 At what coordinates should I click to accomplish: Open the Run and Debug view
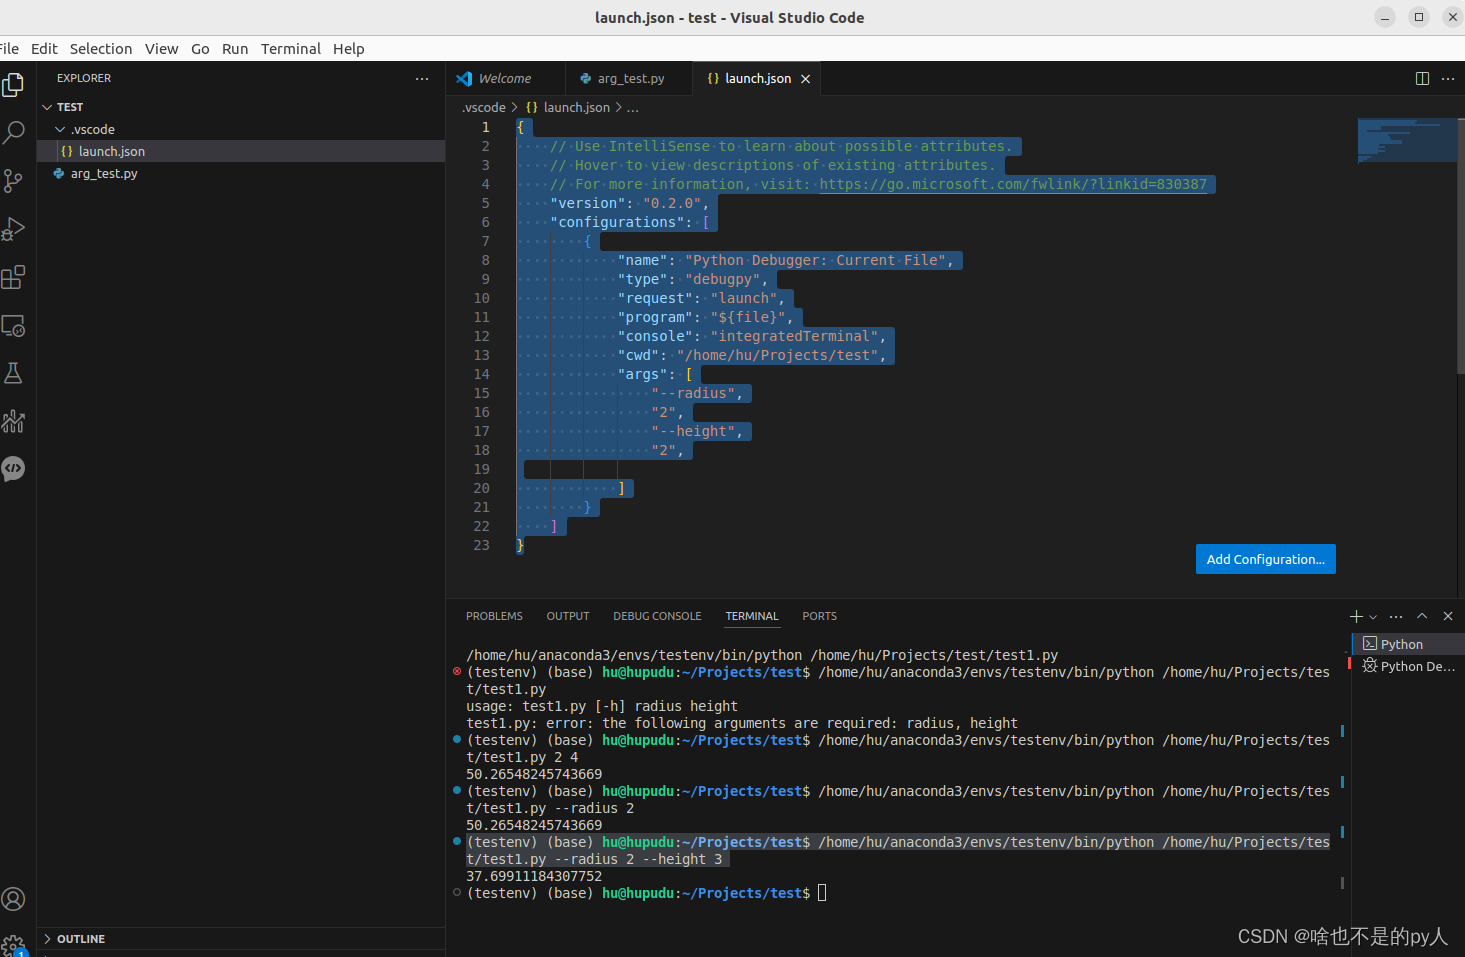click(x=14, y=228)
